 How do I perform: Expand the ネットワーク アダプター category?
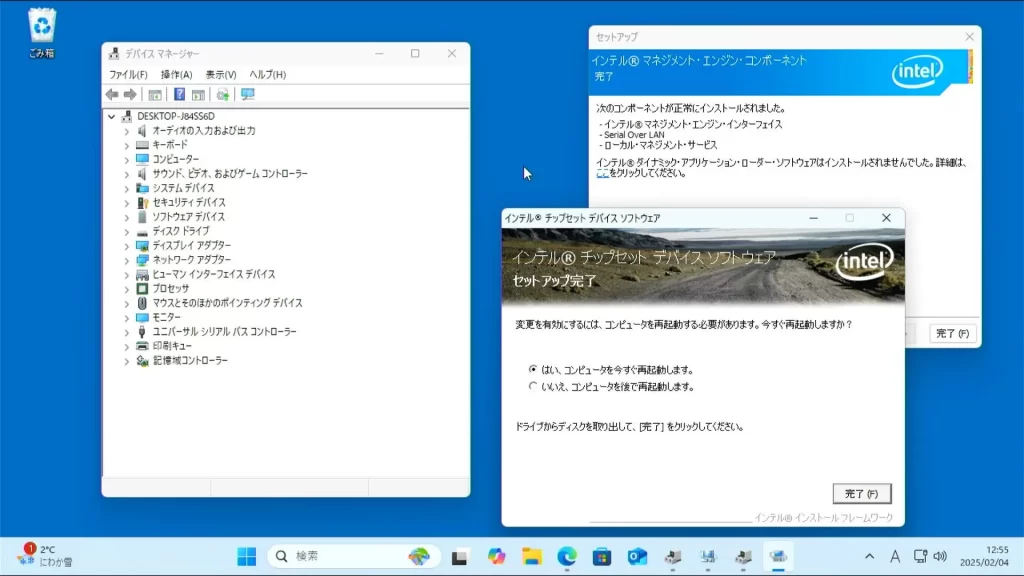[x=127, y=260]
